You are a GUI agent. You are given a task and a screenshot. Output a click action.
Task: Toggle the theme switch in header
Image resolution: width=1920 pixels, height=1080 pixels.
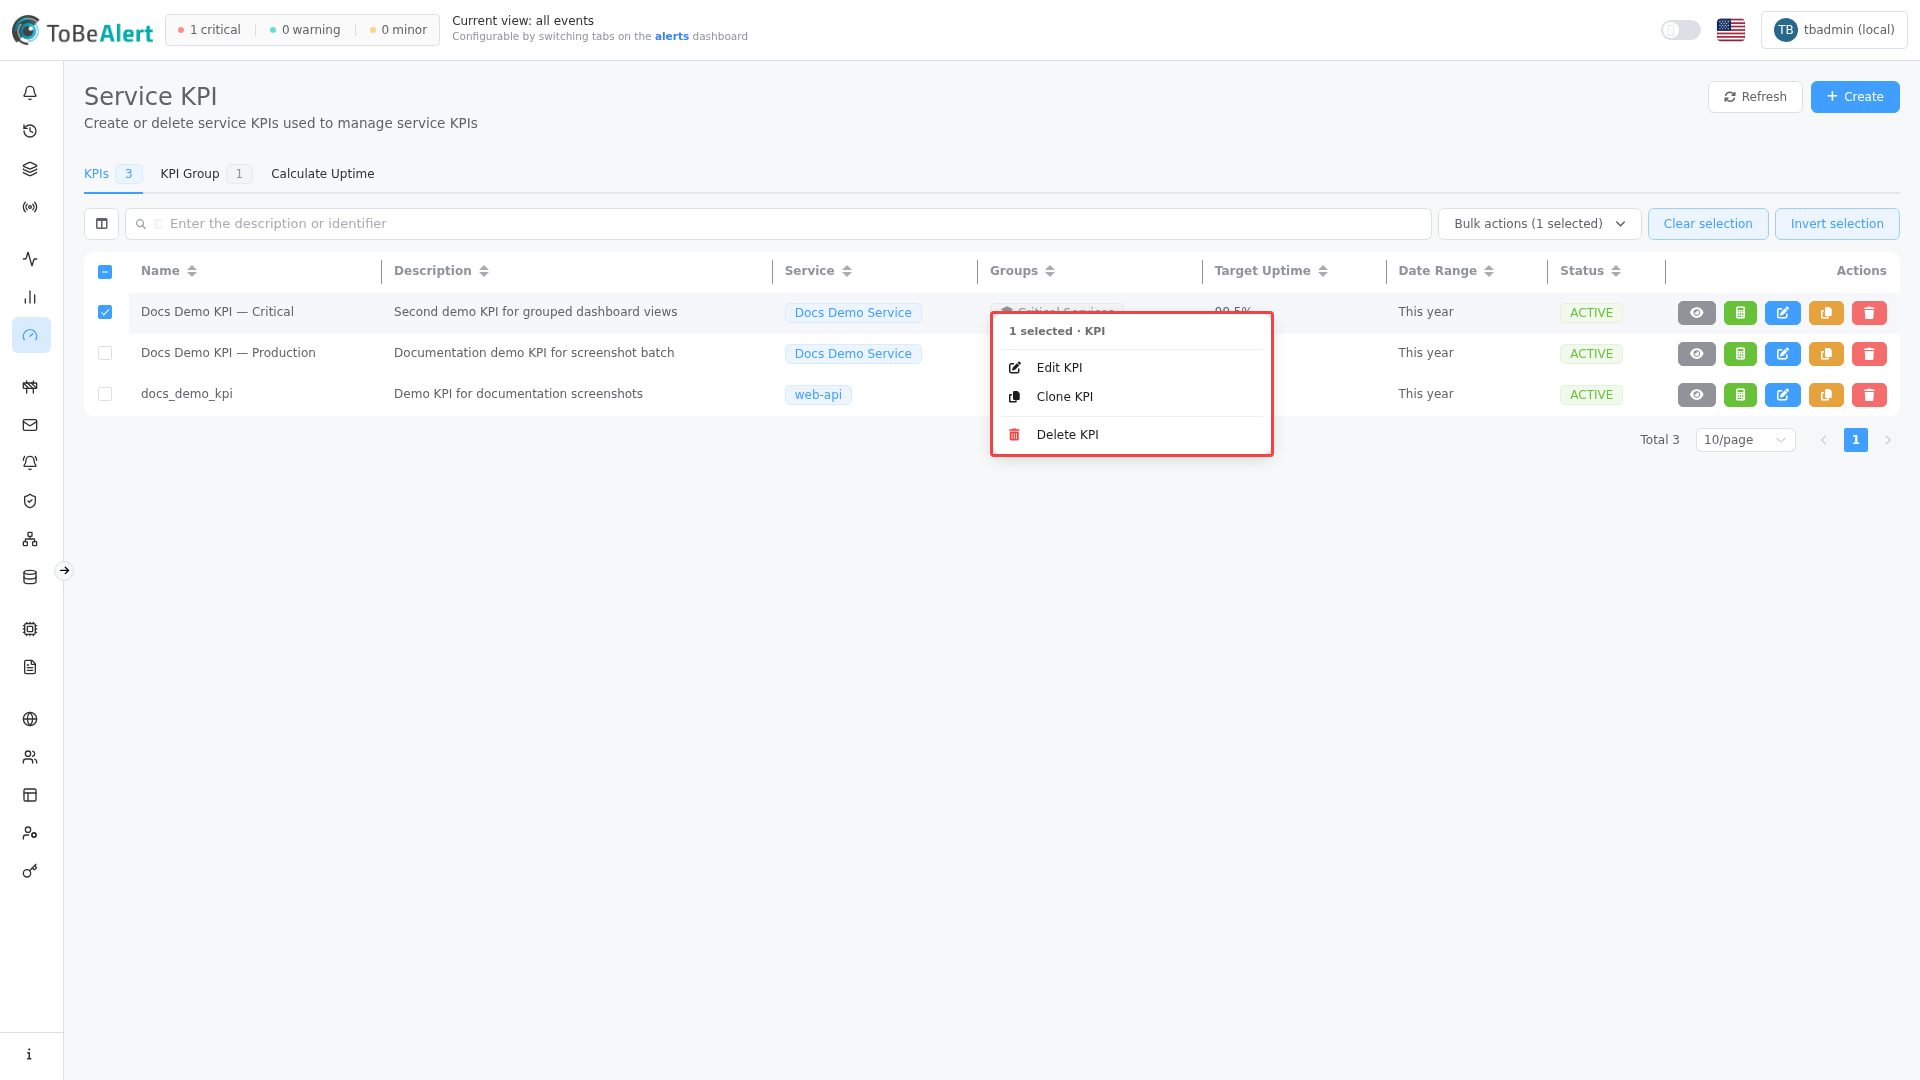click(1680, 30)
